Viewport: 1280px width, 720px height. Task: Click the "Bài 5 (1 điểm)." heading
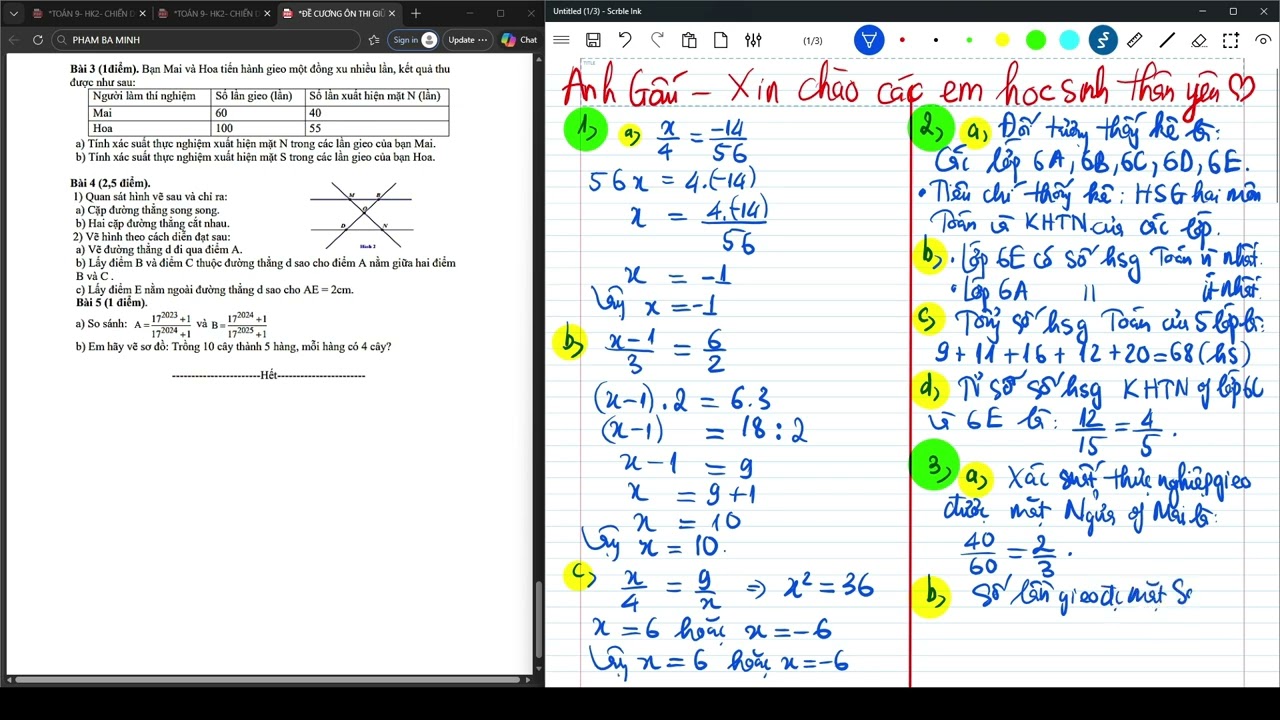click(x=112, y=302)
